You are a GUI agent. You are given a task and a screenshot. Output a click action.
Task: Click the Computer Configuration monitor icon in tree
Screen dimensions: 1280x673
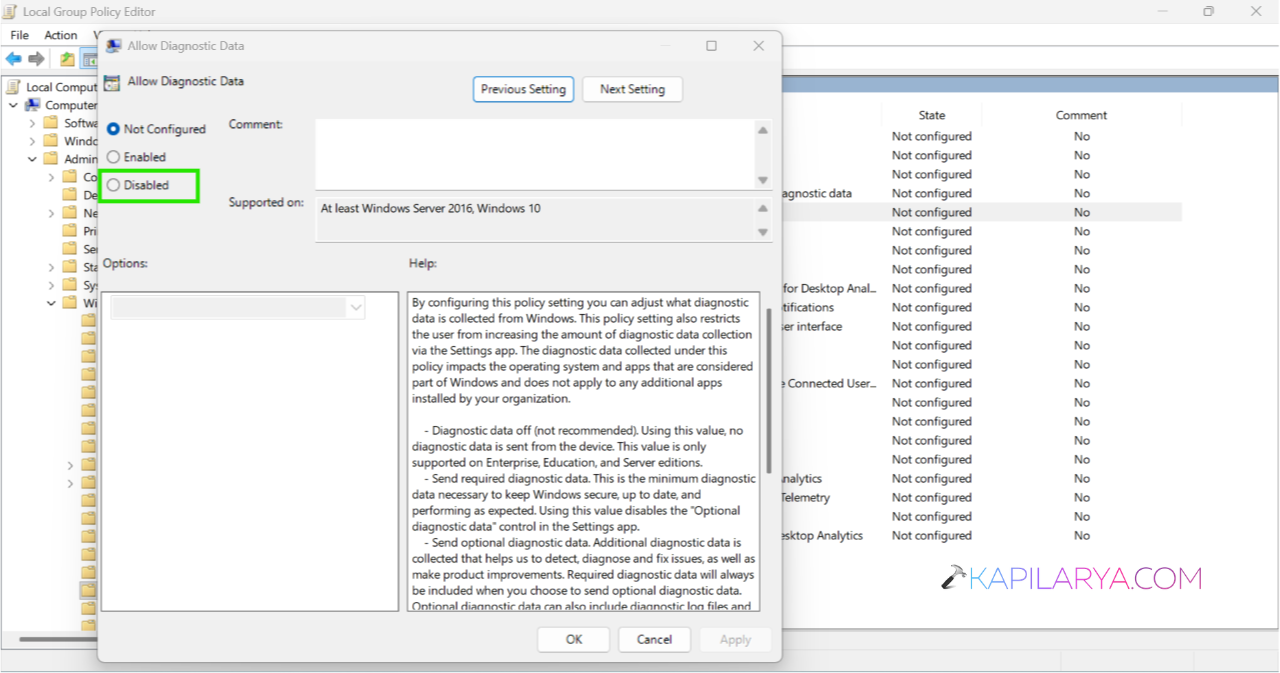point(33,105)
